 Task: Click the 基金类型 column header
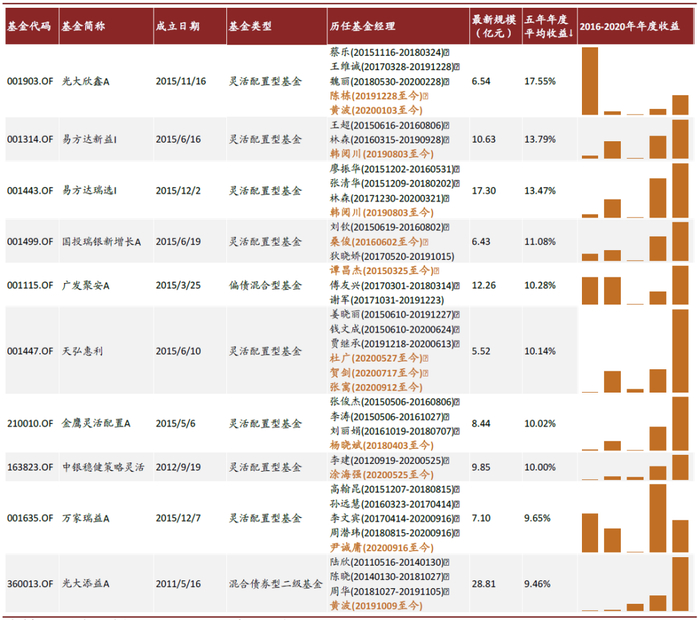tap(250, 26)
